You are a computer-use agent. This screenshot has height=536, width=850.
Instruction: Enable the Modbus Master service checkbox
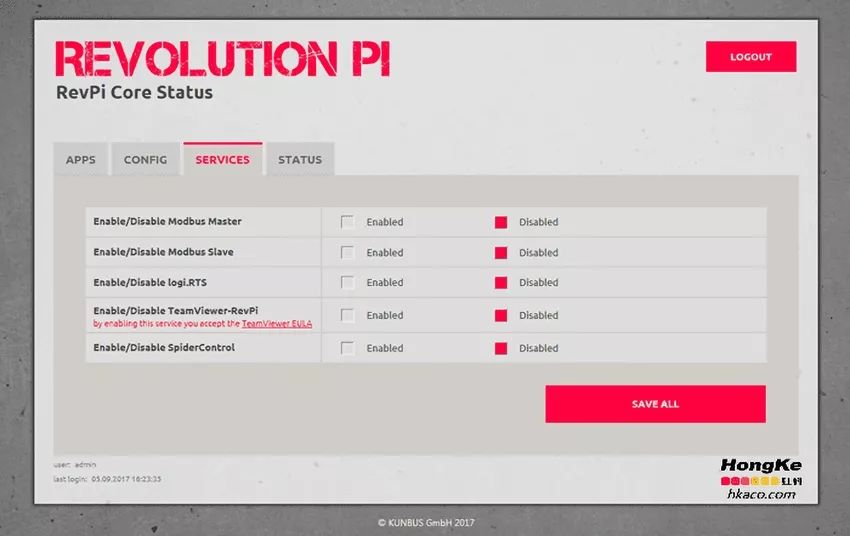tap(347, 222)
